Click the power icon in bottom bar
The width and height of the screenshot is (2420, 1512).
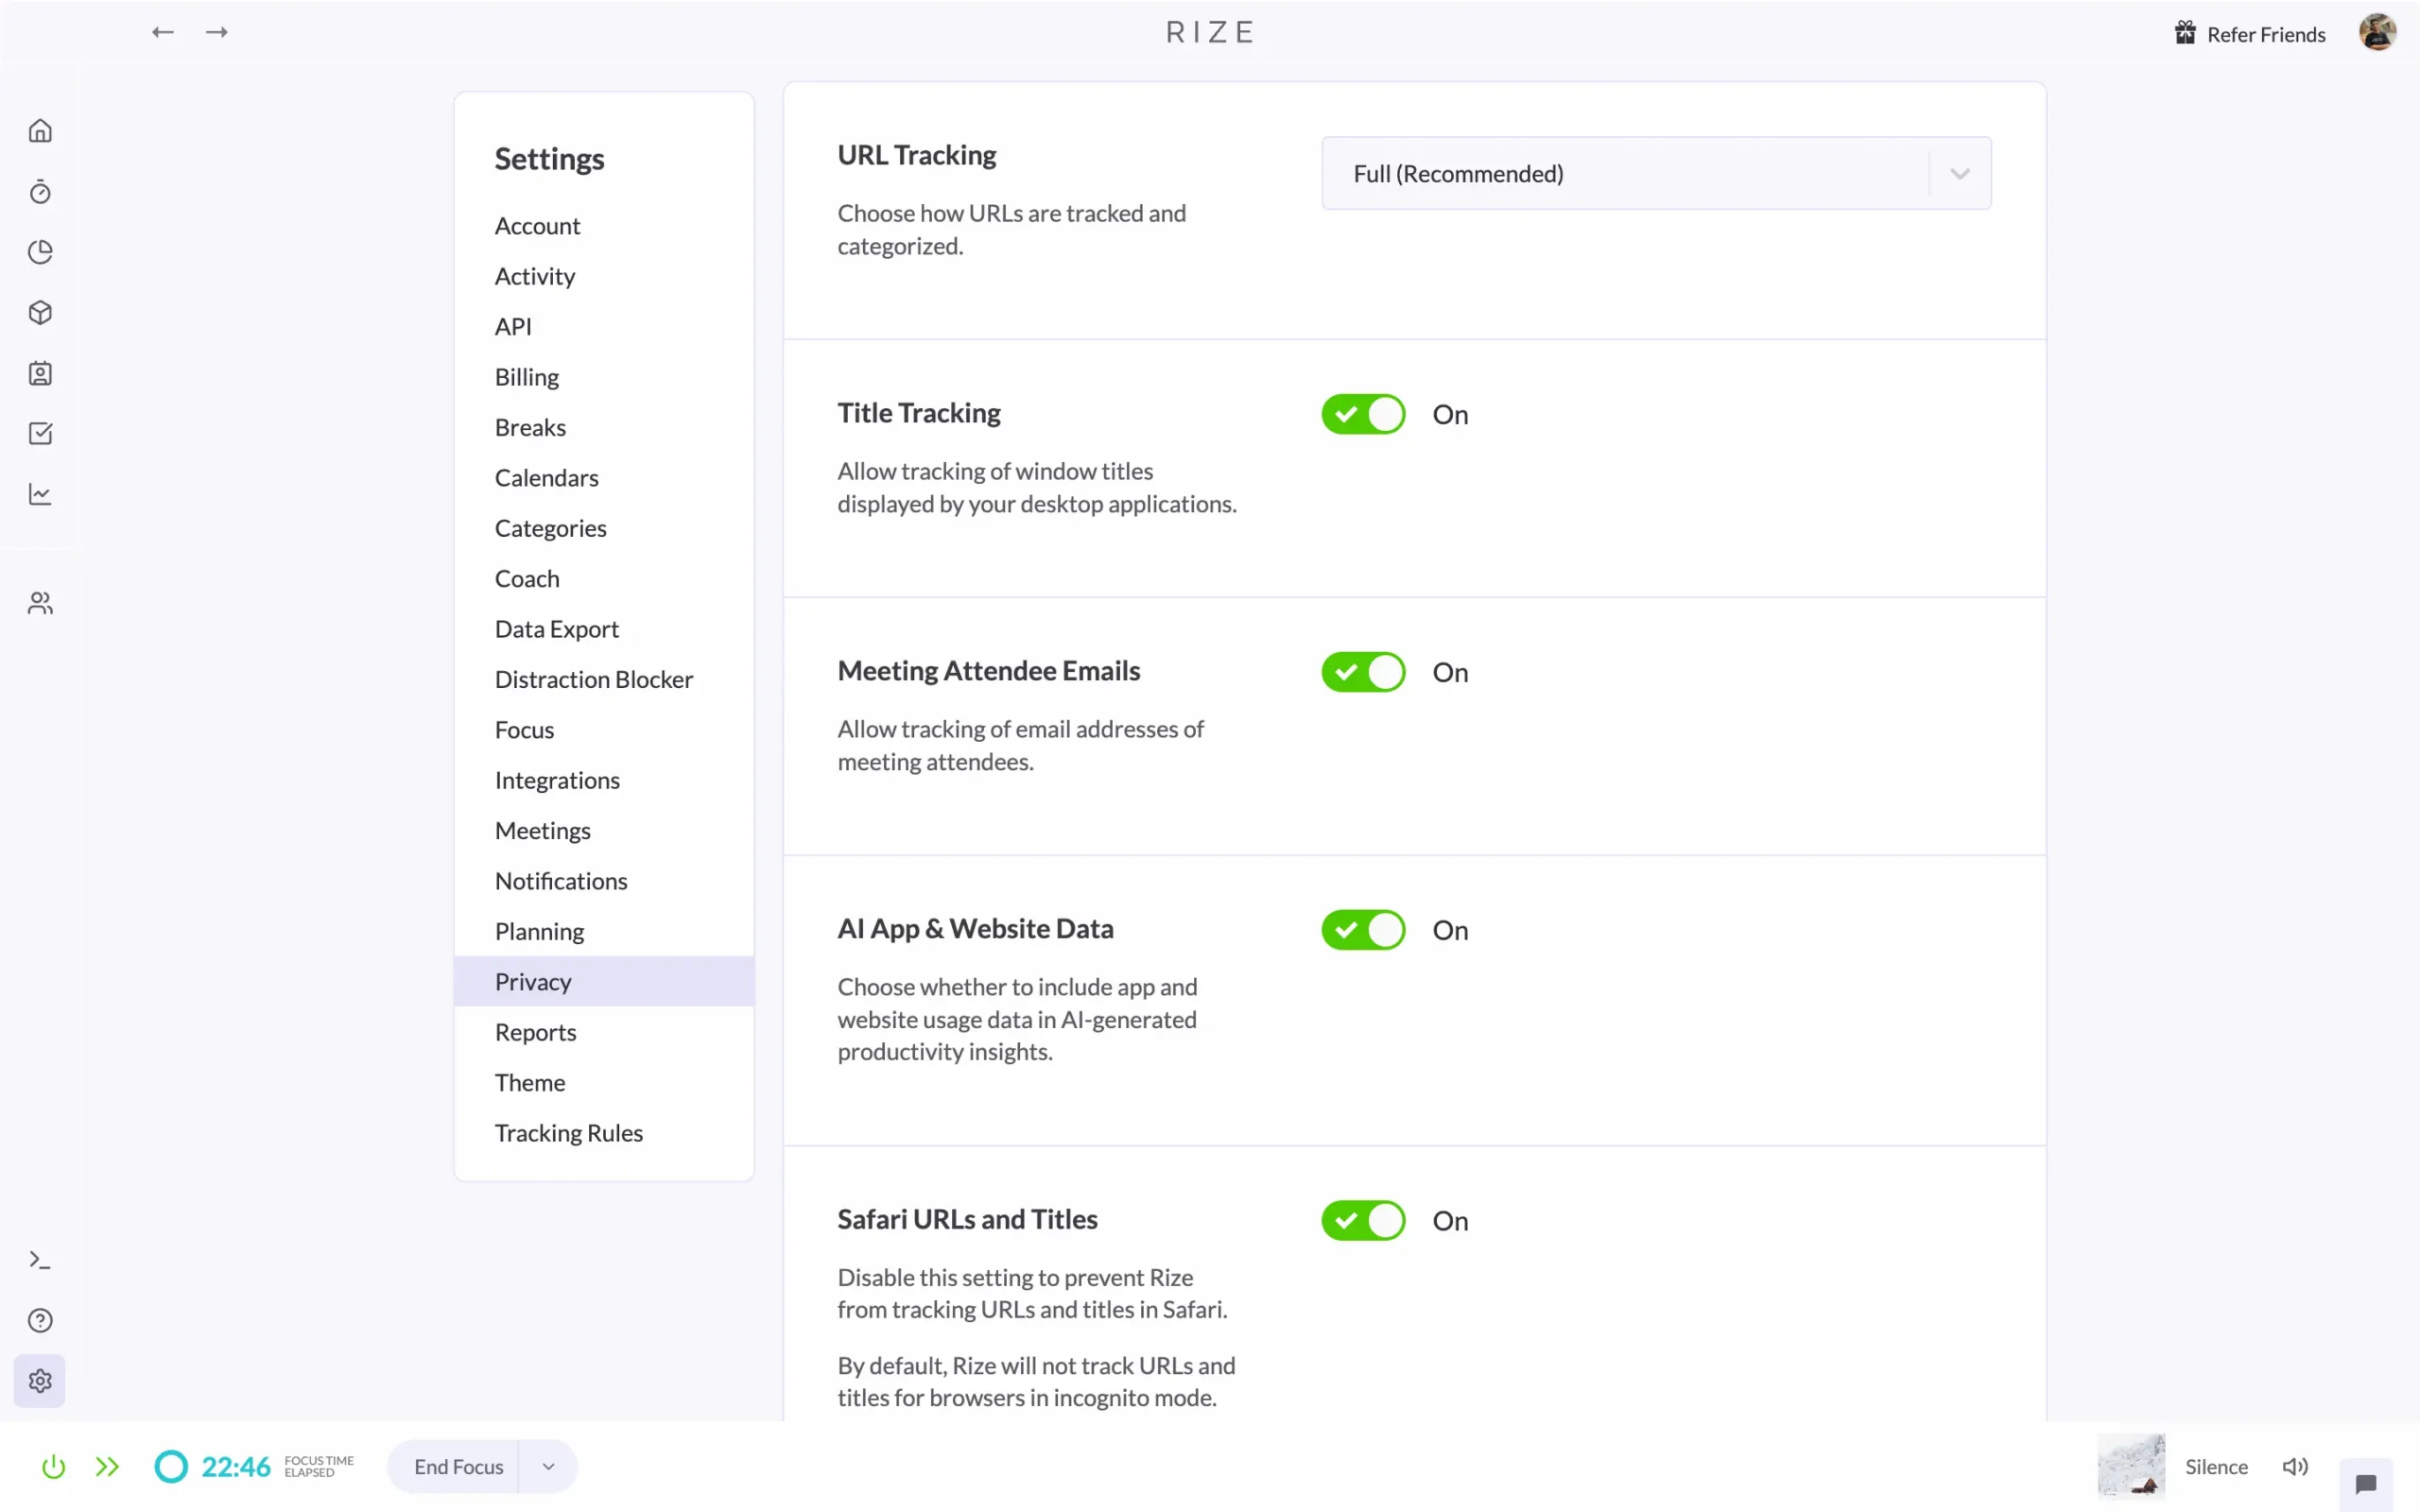tap(53, 1466)
